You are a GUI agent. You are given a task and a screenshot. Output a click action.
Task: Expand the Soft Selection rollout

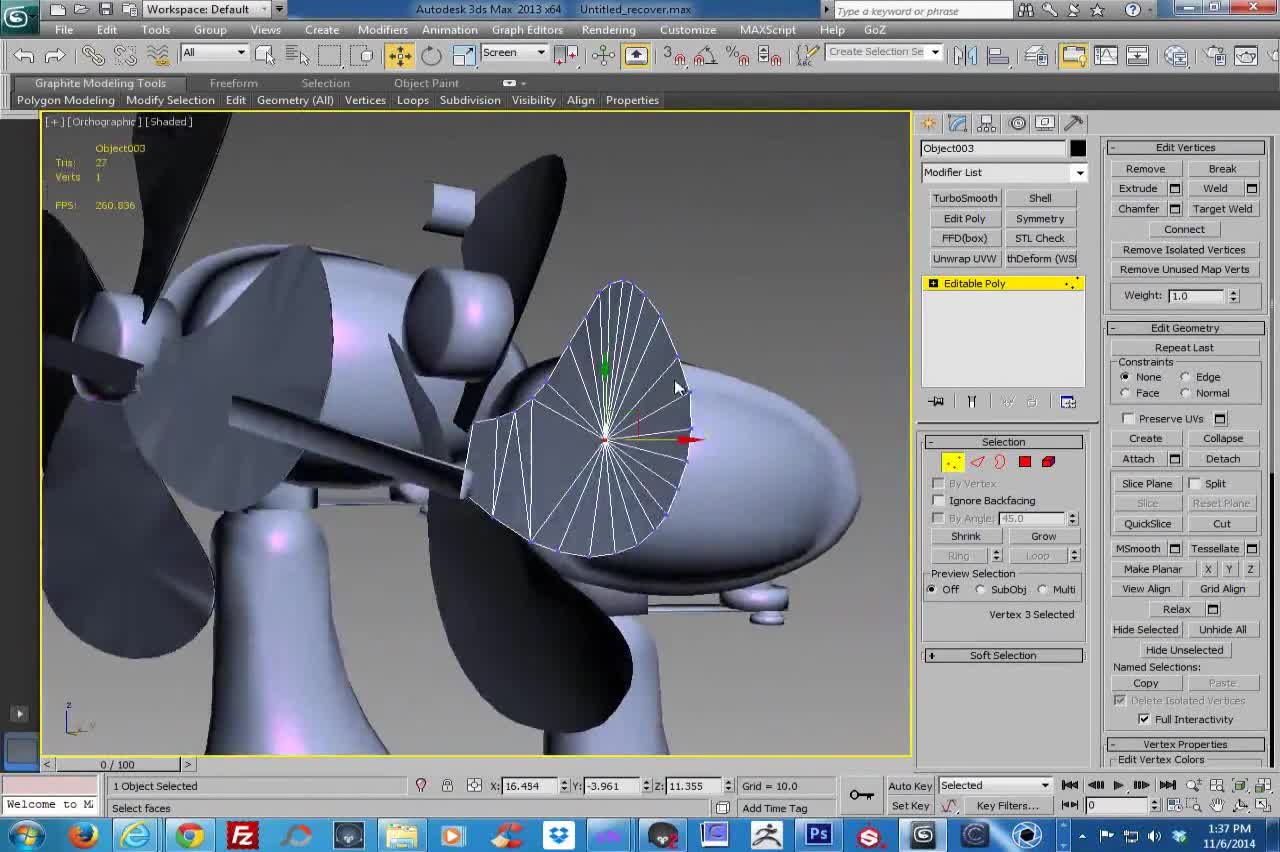pos(1002,656)
